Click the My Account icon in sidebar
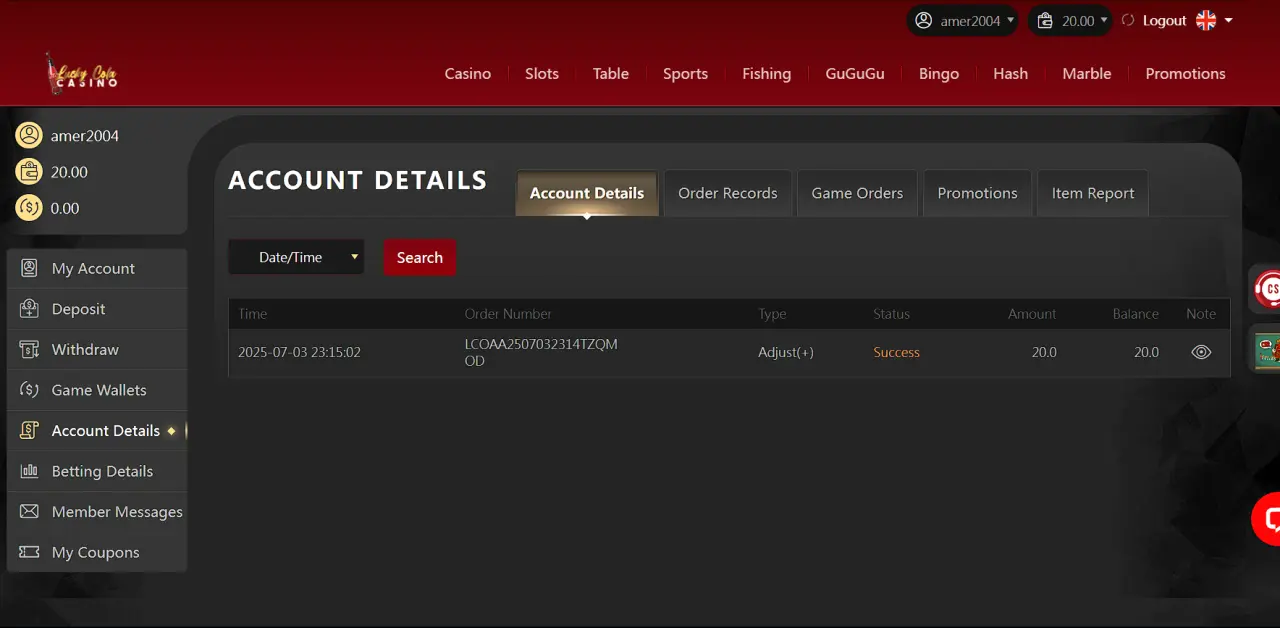1280x628 pixels. tap(29, 268)
